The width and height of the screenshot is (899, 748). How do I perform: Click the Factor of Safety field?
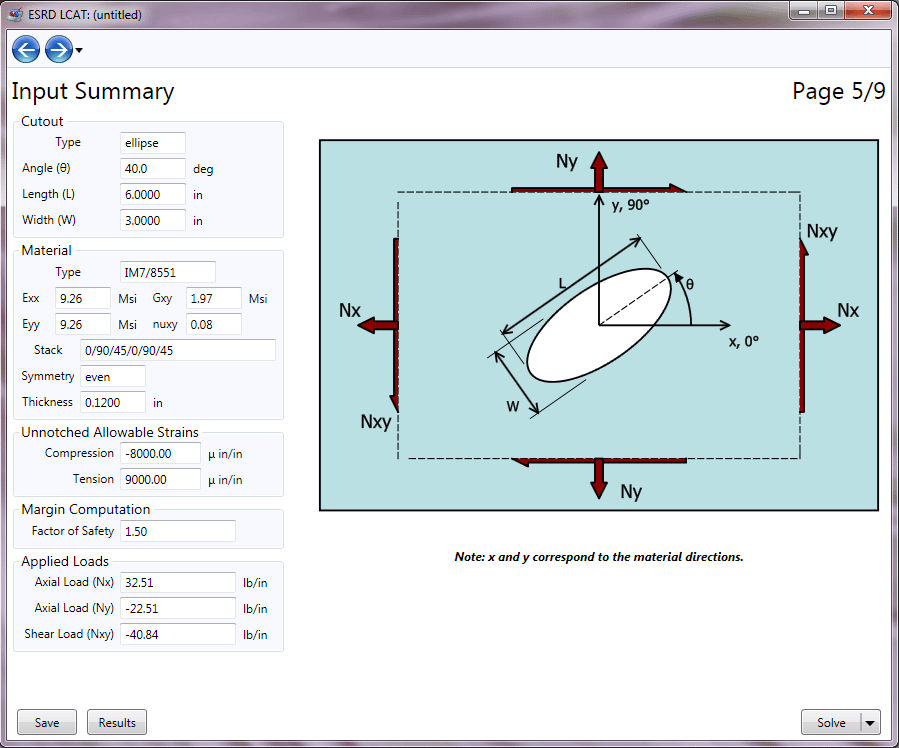click(177, 531)
